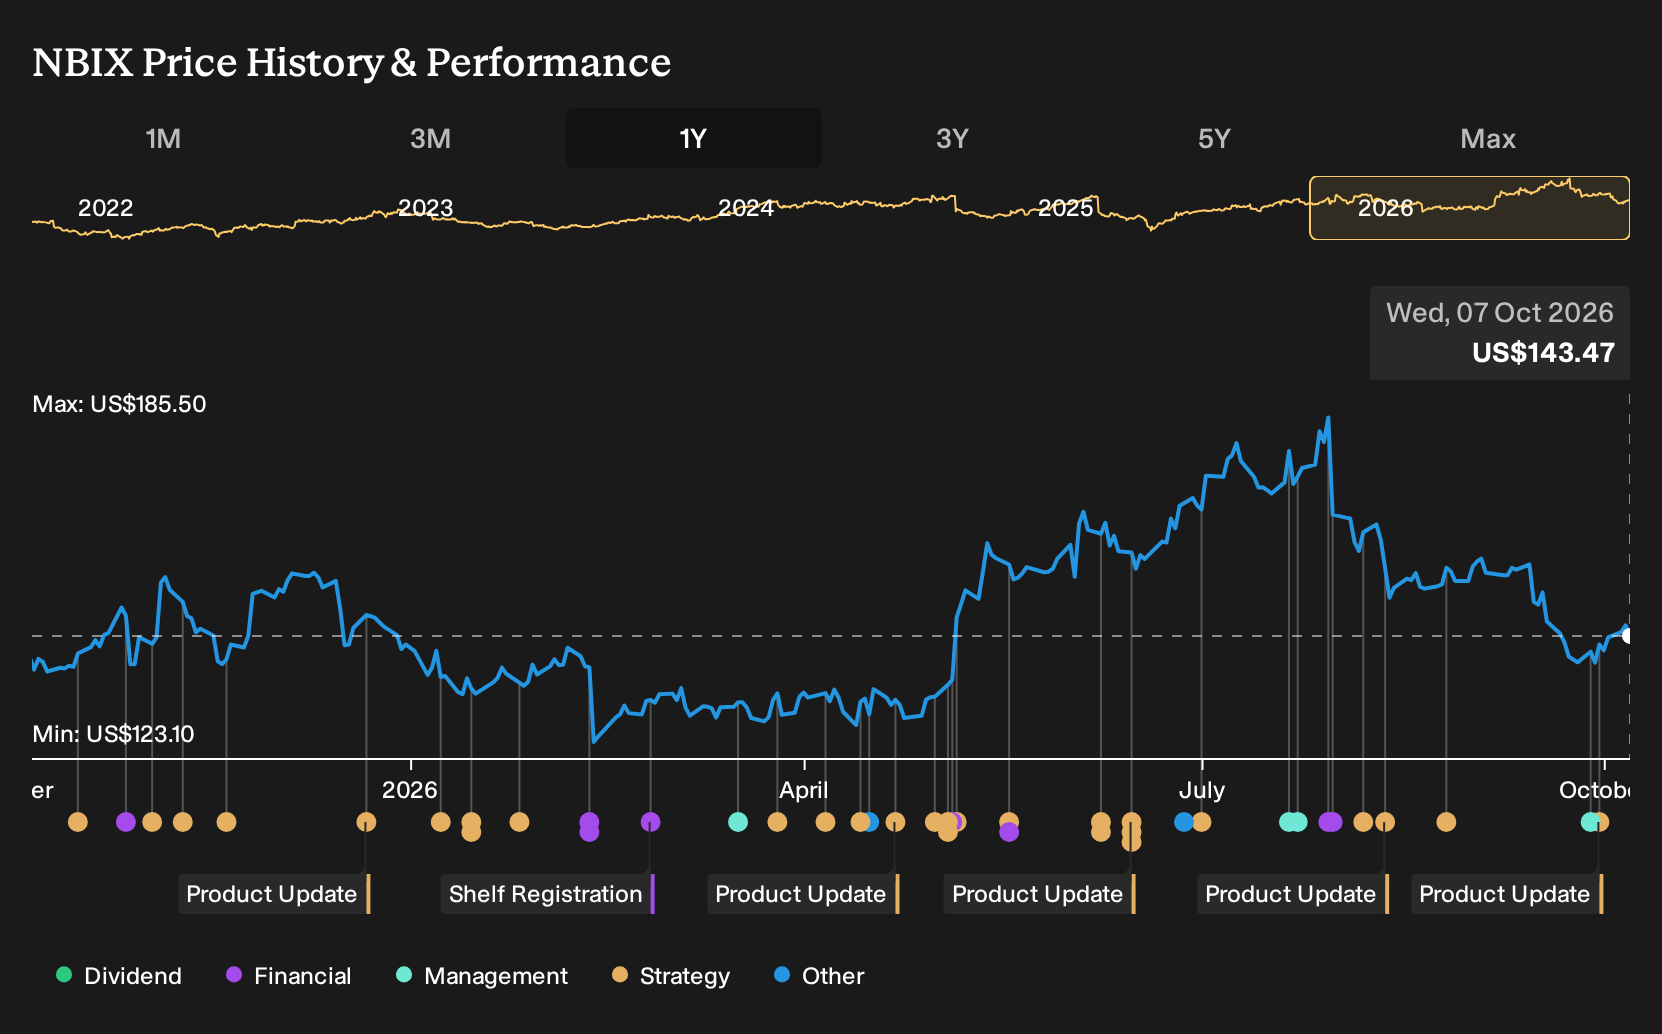Click the 'Min: US$123.10' label
This screenshot has height=1034, width=1662.
pyautogui.click(x=113, y=734)
